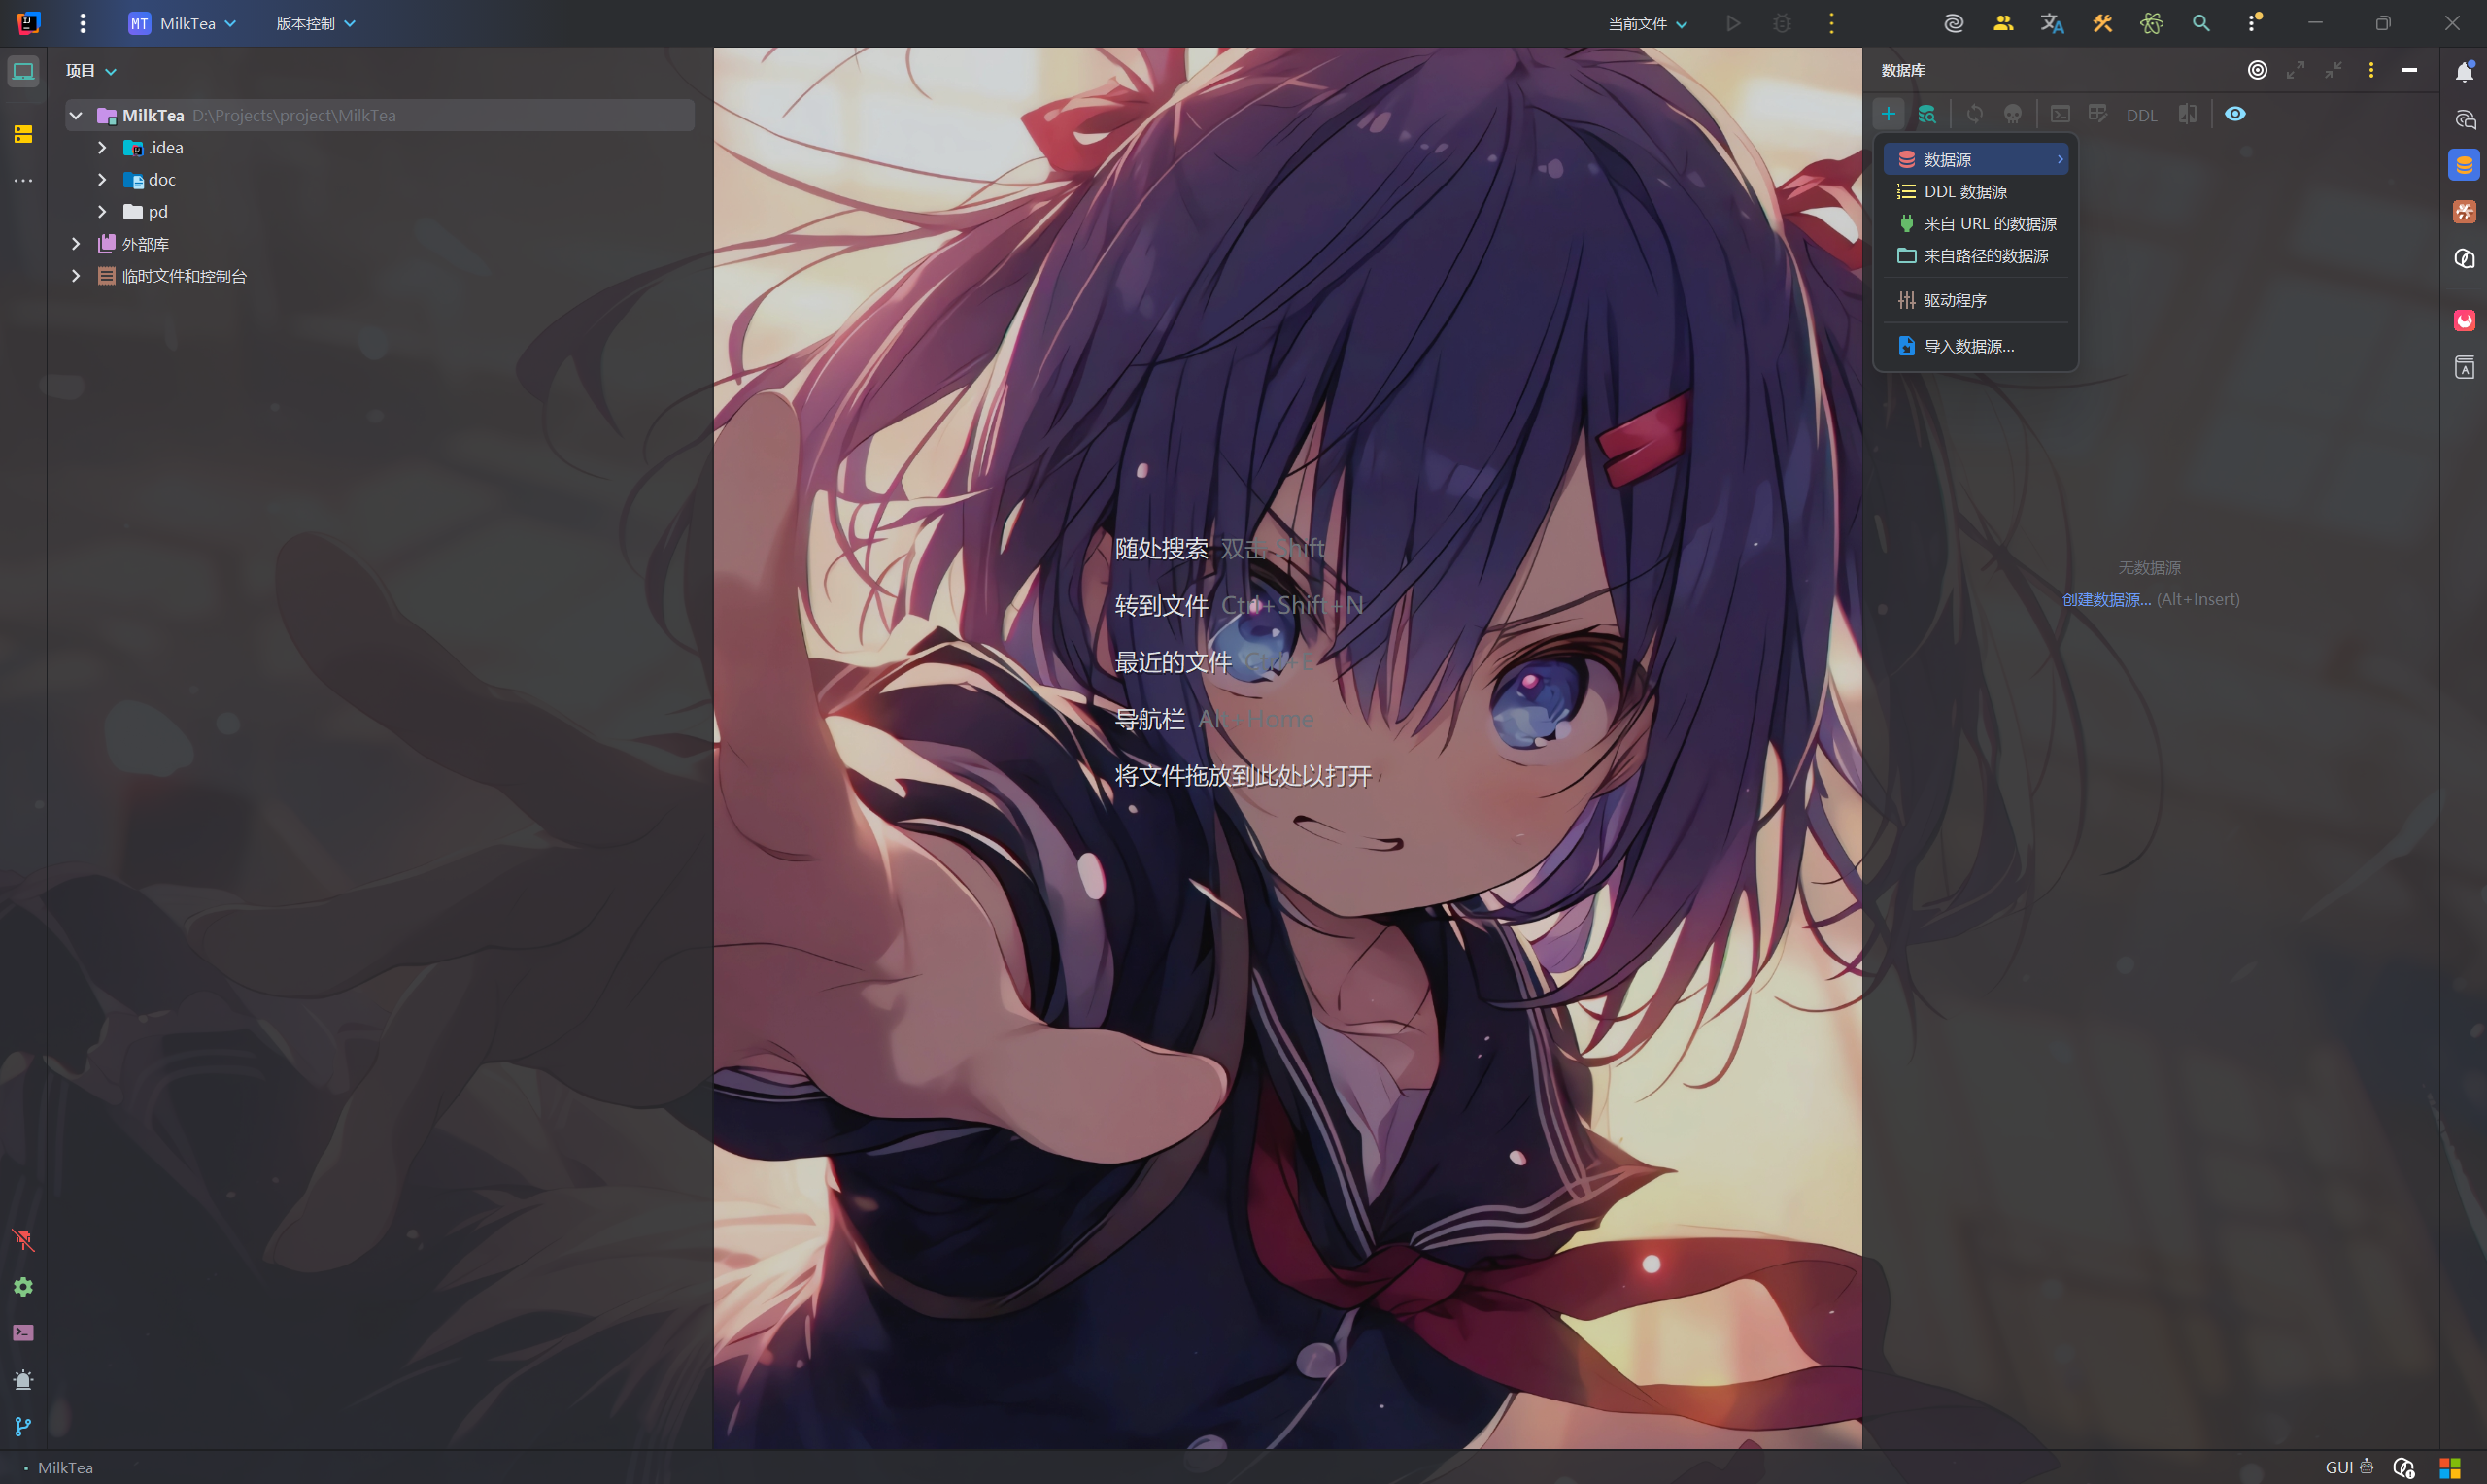Open the 项目 view selector dropdown
This screenshot has height=1484, width=2487.
point(91,71)
